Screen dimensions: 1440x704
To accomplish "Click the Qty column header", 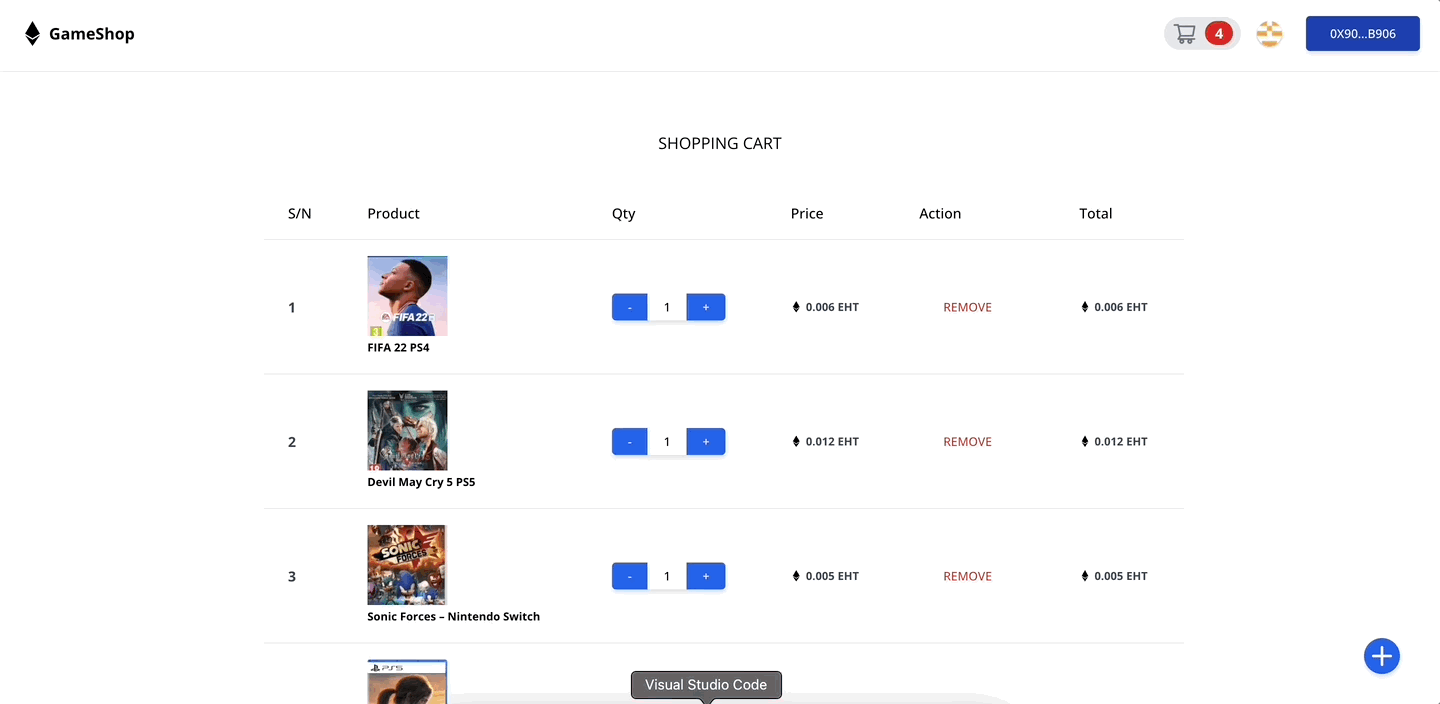I will point(623,213).
